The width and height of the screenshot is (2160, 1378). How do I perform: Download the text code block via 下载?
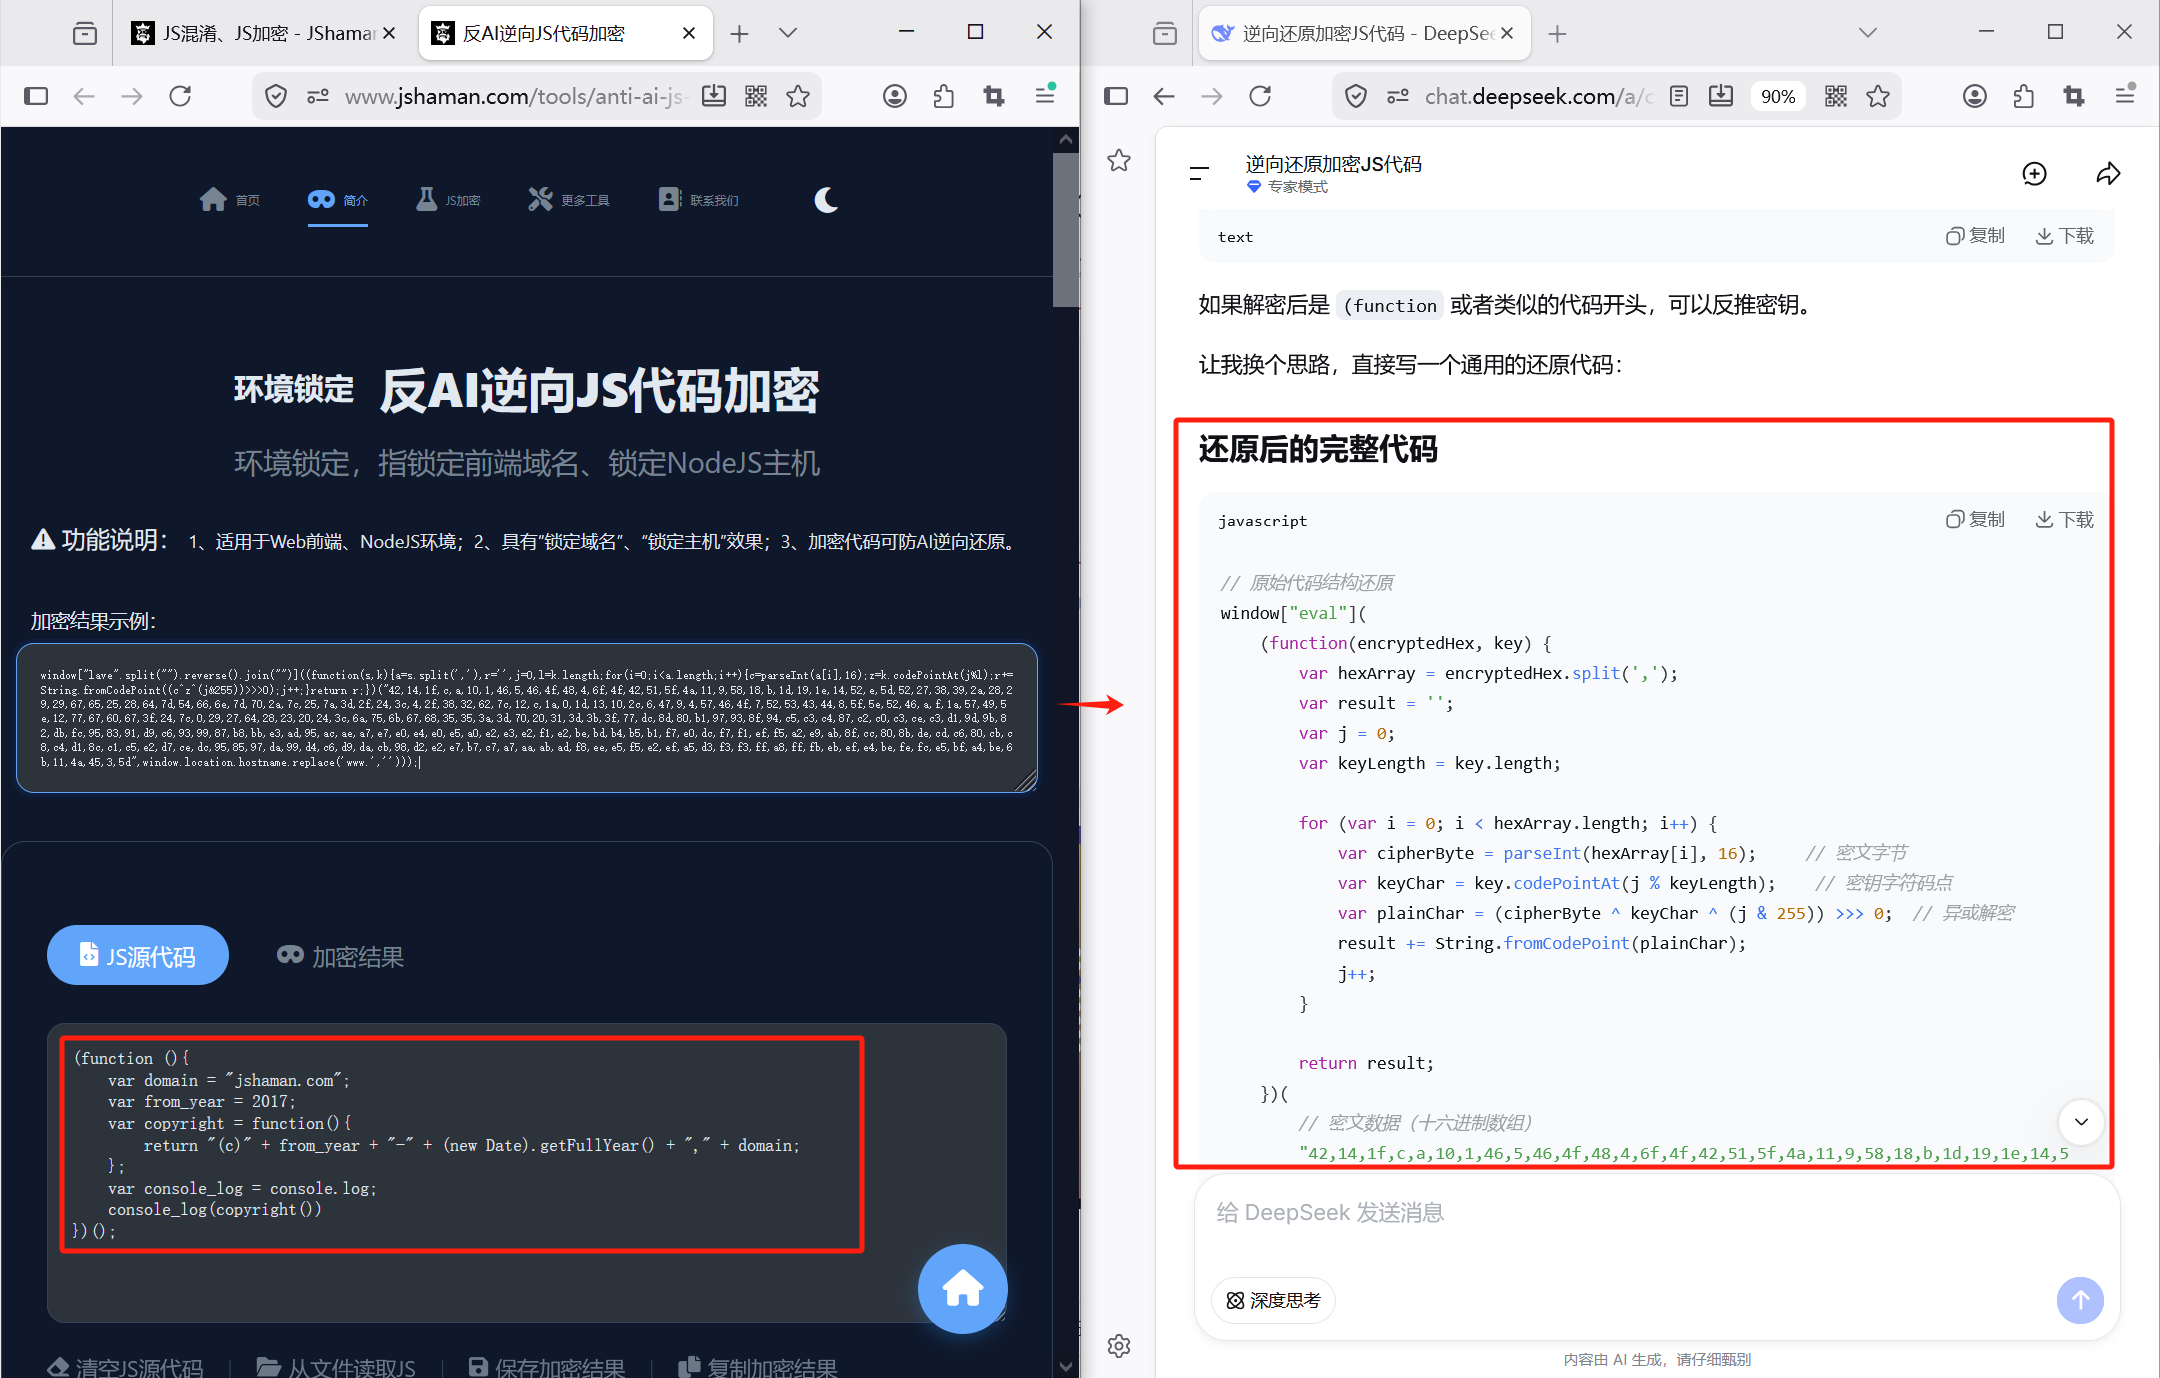point(2064,236)
